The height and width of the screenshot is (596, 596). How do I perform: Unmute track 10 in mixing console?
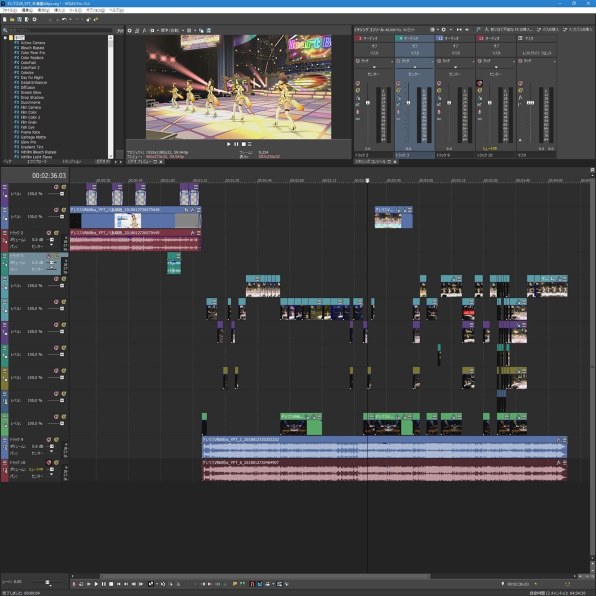click(x=480, y=83)
